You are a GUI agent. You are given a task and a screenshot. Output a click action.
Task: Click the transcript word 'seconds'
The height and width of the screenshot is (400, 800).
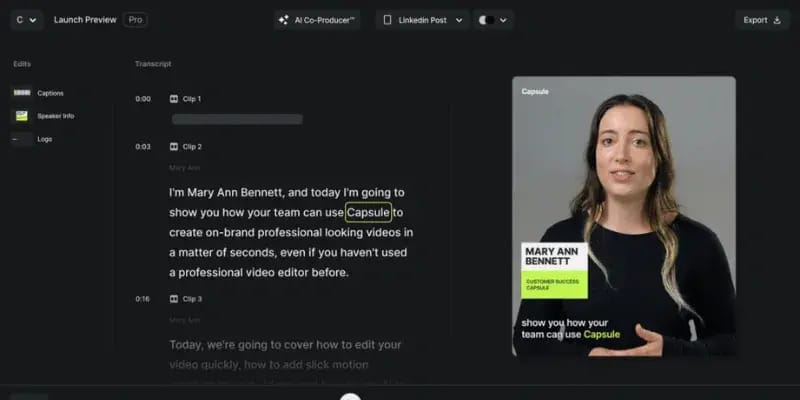pos(254,253)
